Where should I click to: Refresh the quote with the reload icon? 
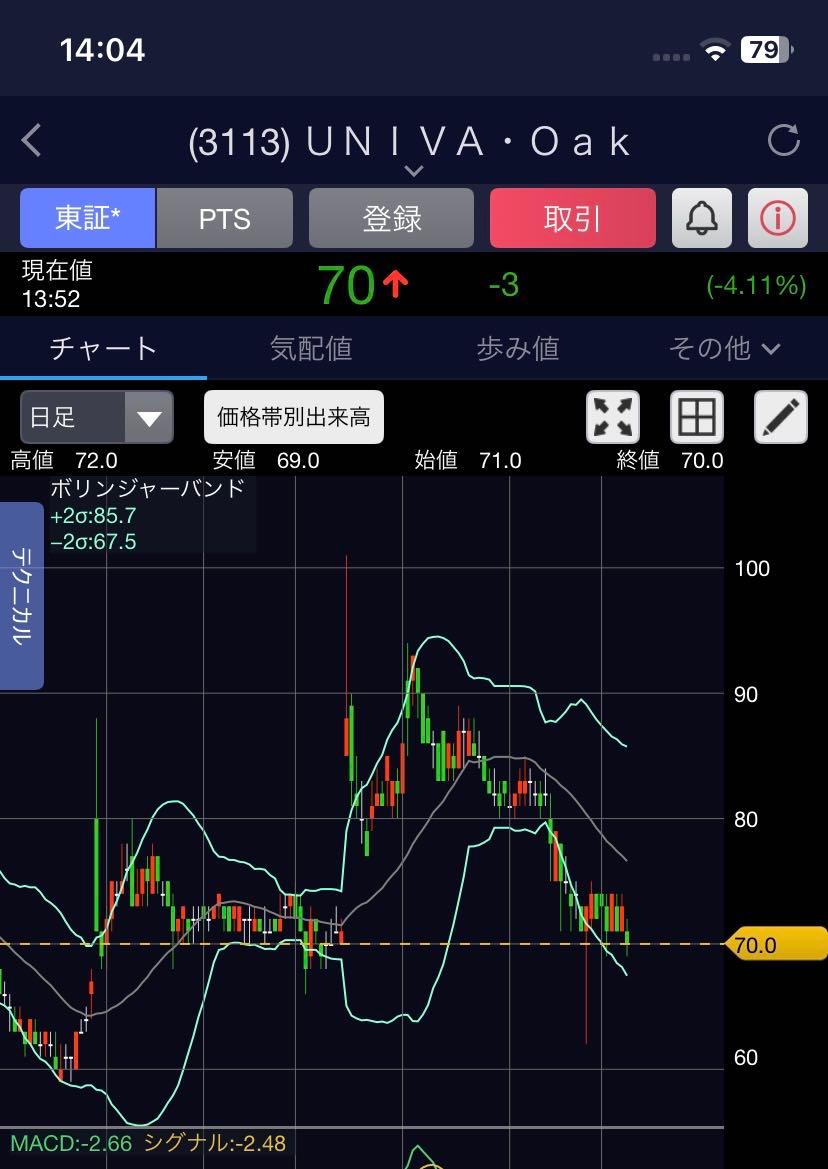click(783, 139)
